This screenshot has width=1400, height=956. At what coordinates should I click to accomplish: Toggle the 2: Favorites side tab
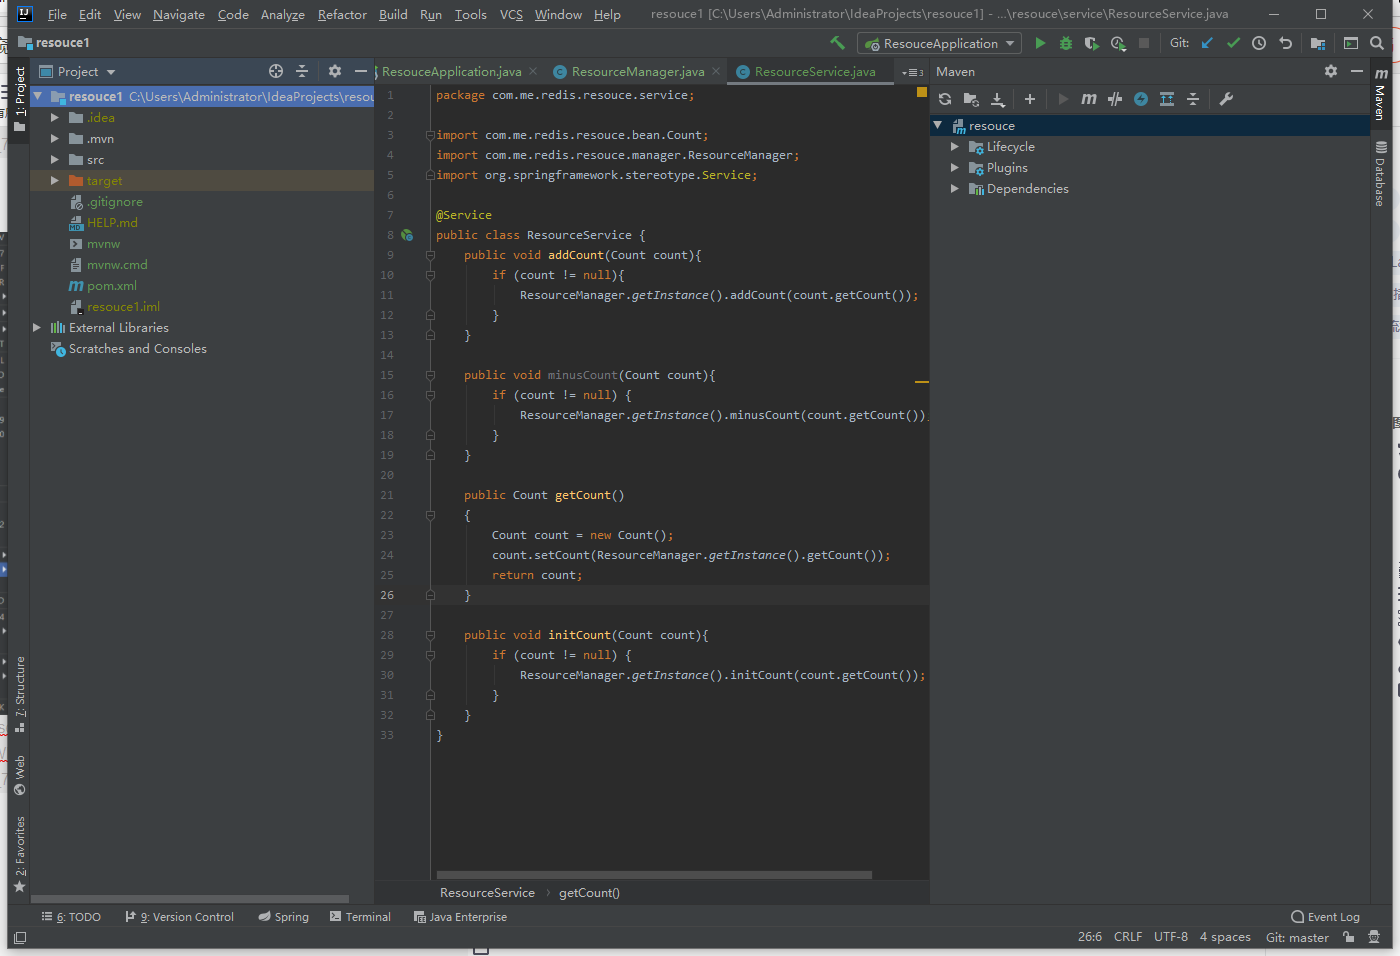coord(20,854)
